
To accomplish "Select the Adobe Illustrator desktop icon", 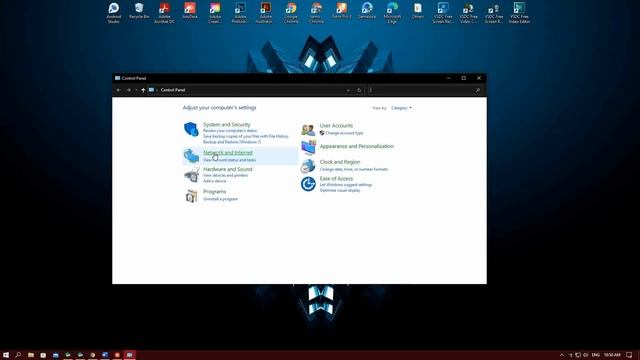I will click(265, 13).
